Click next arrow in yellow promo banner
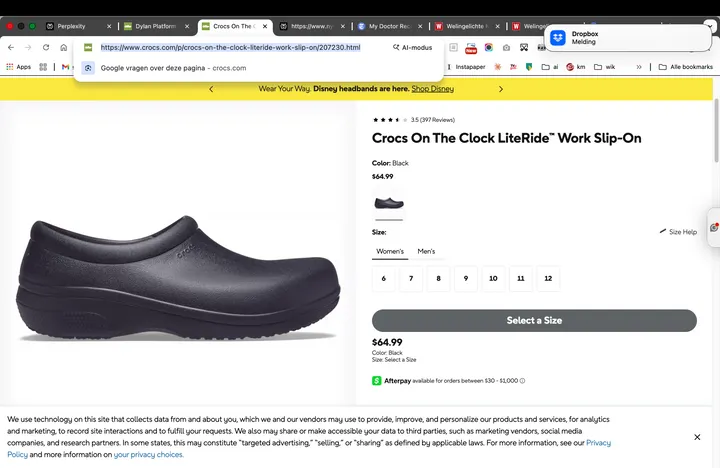 [x=501, y=89]
